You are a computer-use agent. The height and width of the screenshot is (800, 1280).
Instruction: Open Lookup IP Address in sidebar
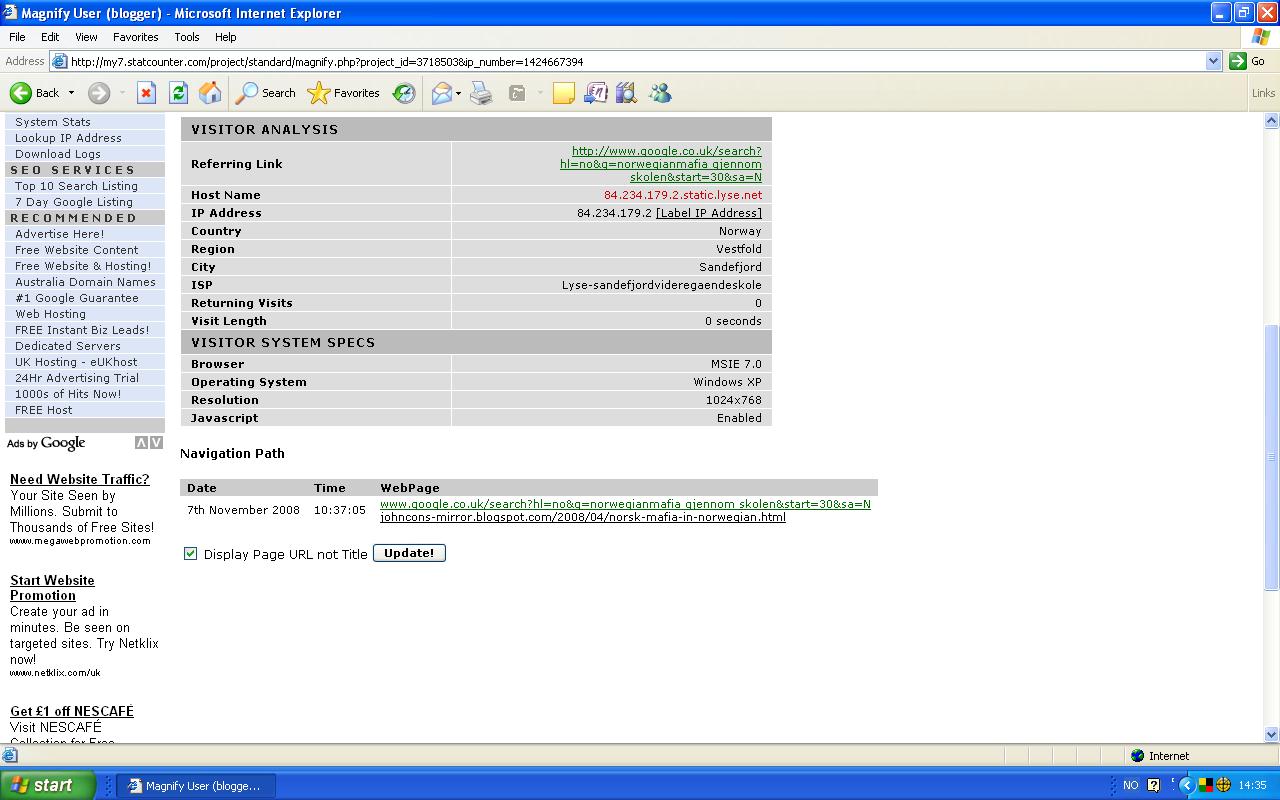pyautogui.click(x=68, y=138)
